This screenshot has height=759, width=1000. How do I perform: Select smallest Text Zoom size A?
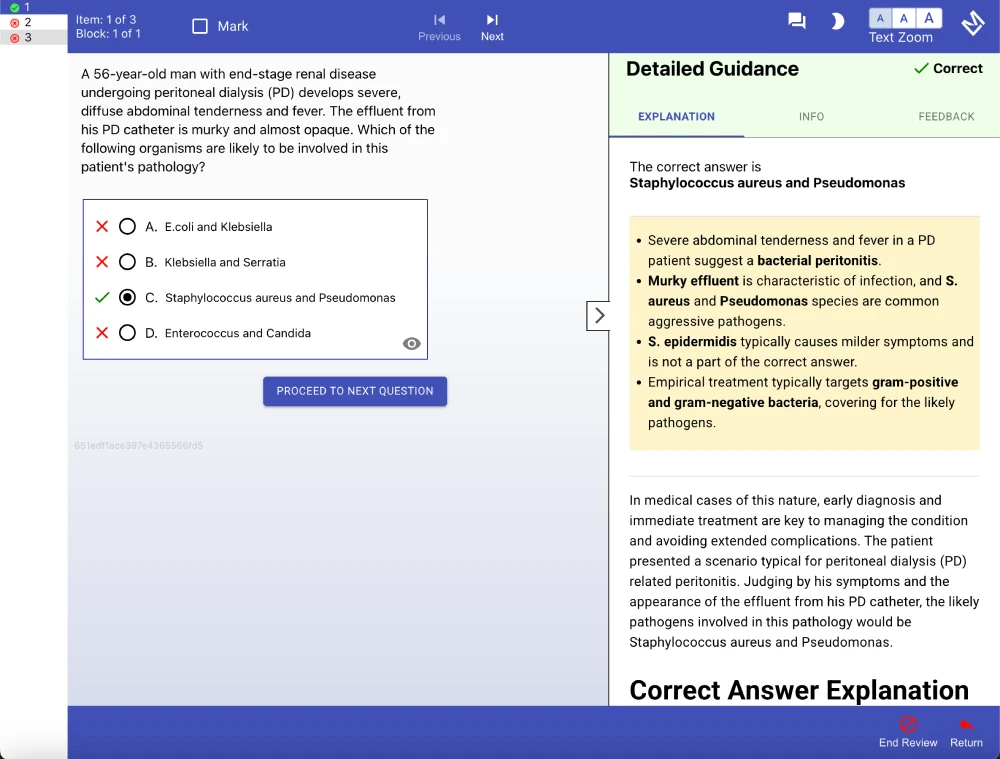pos(880,18)
